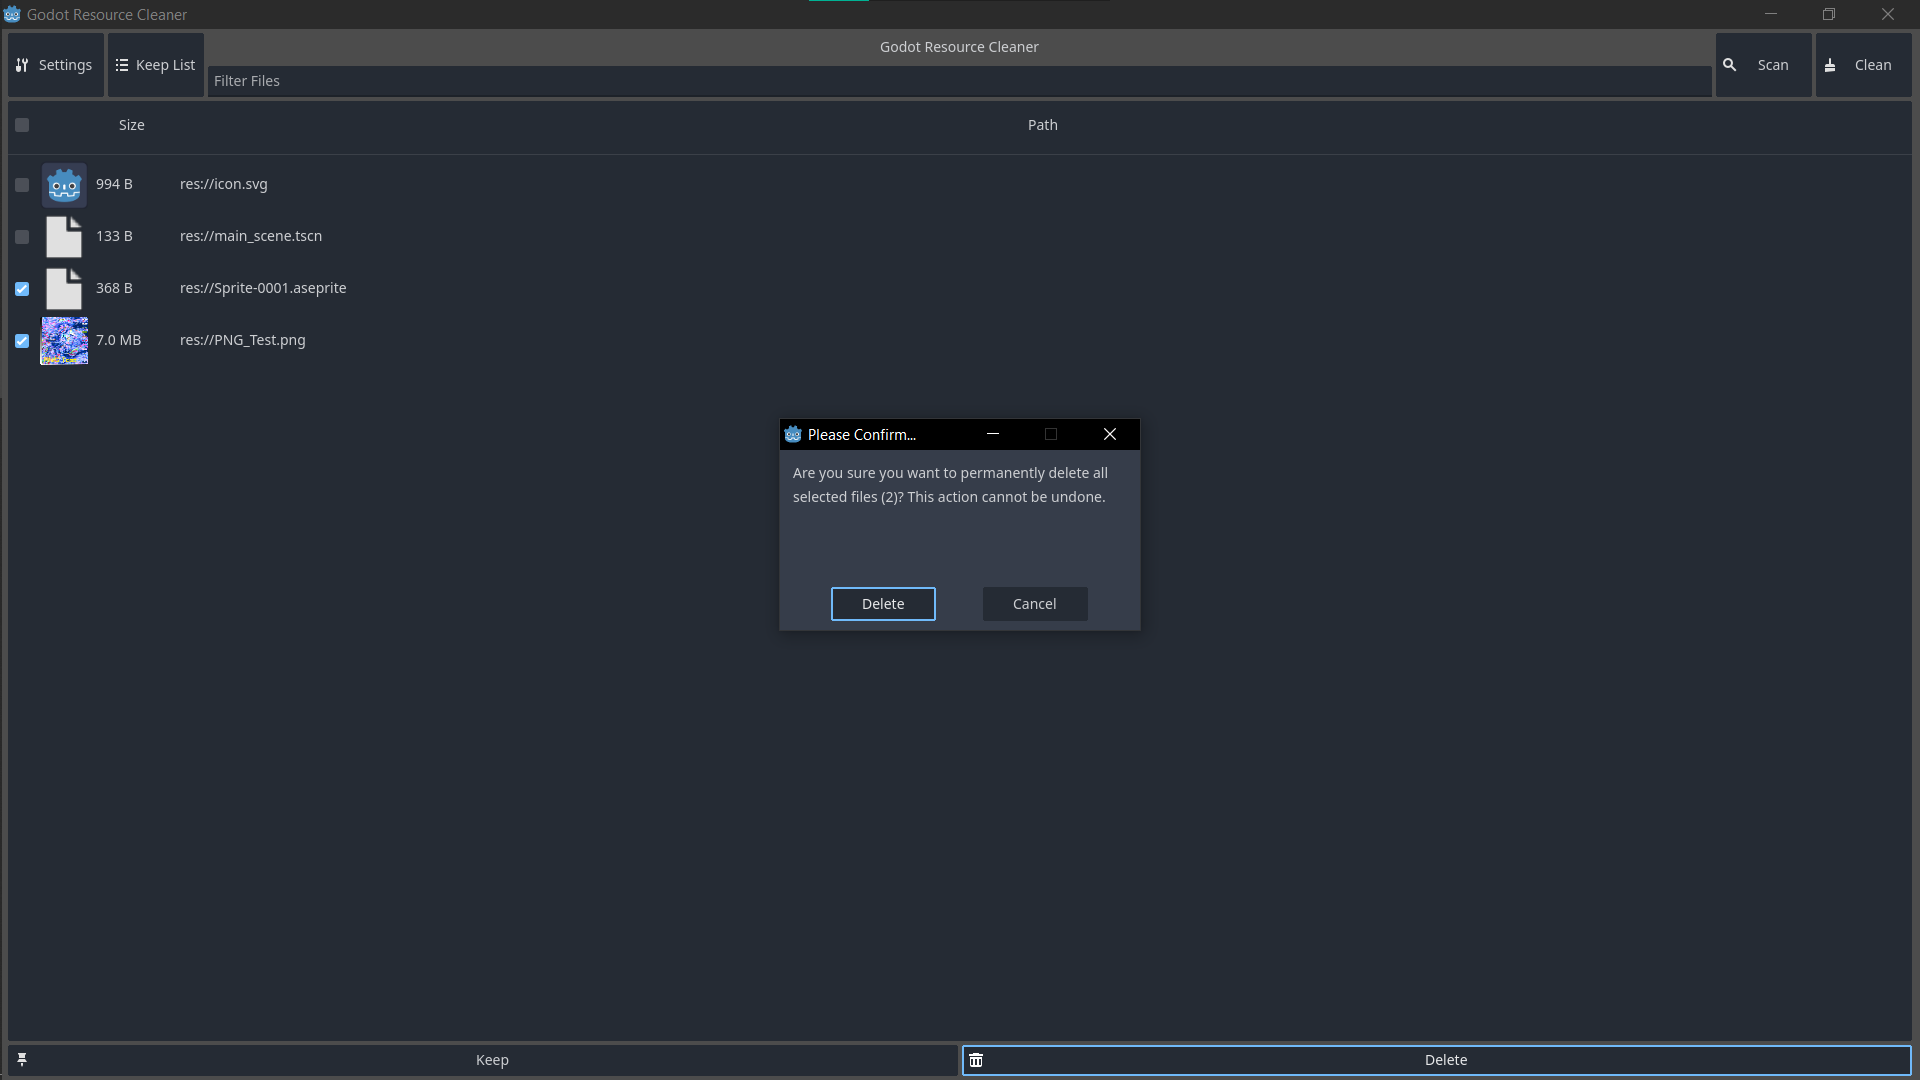
Task: Click the 994 B size value
Action: point(114,184)
